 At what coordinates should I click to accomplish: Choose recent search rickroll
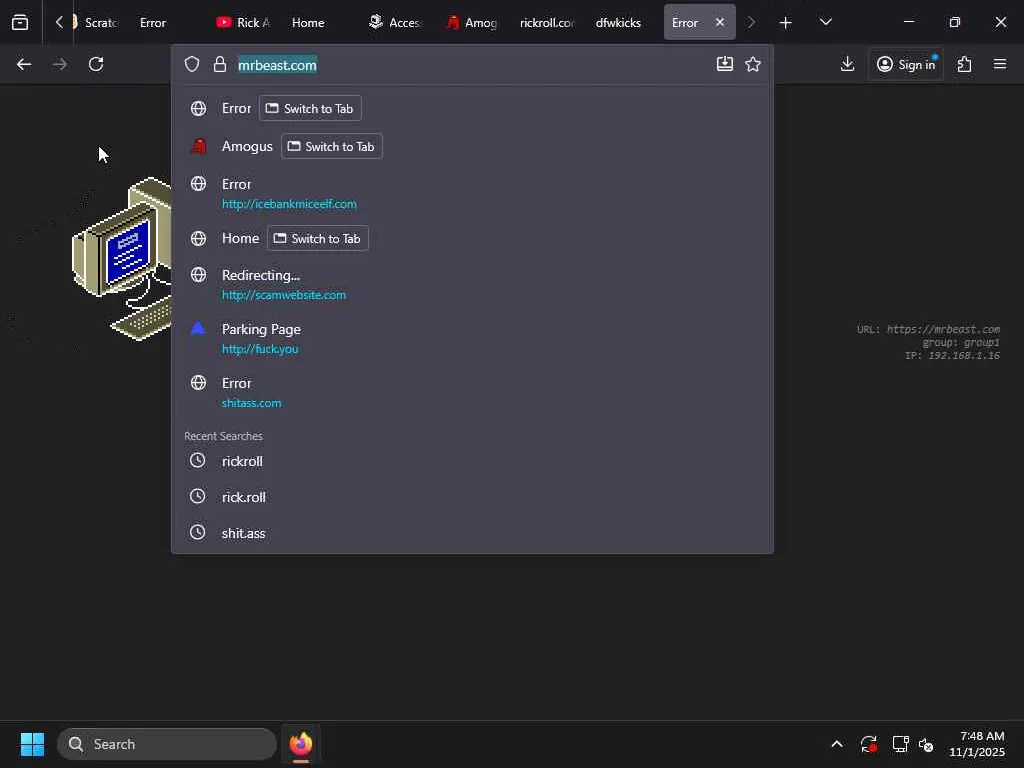point(472,461)
